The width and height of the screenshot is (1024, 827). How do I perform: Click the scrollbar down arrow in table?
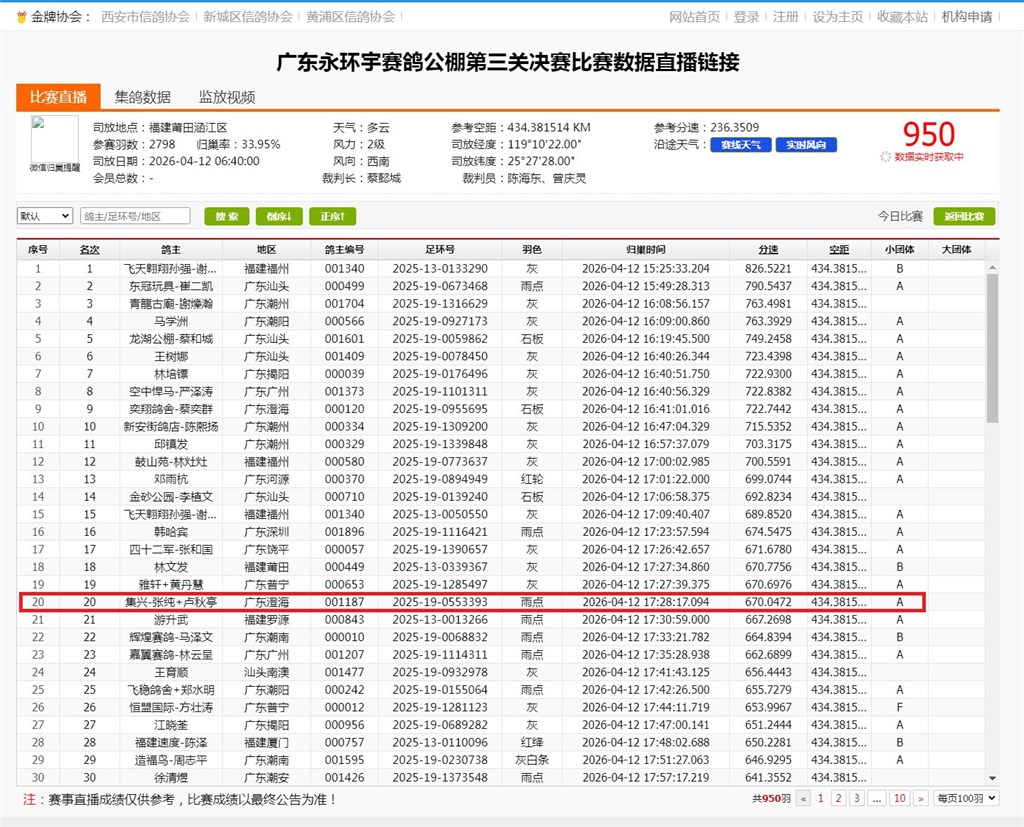[x=992, y=778]
